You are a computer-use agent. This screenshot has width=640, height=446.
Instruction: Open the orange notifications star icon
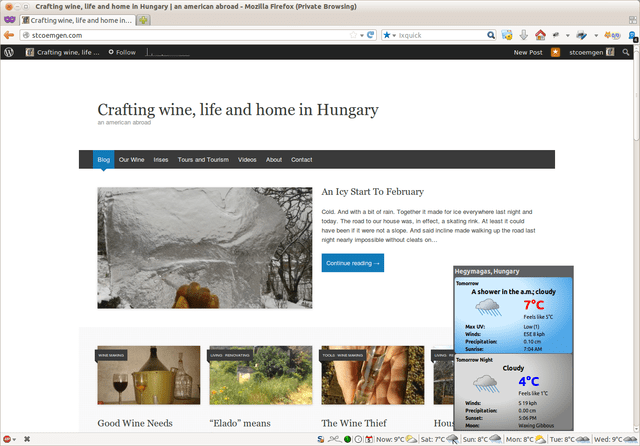click(555, 52)
